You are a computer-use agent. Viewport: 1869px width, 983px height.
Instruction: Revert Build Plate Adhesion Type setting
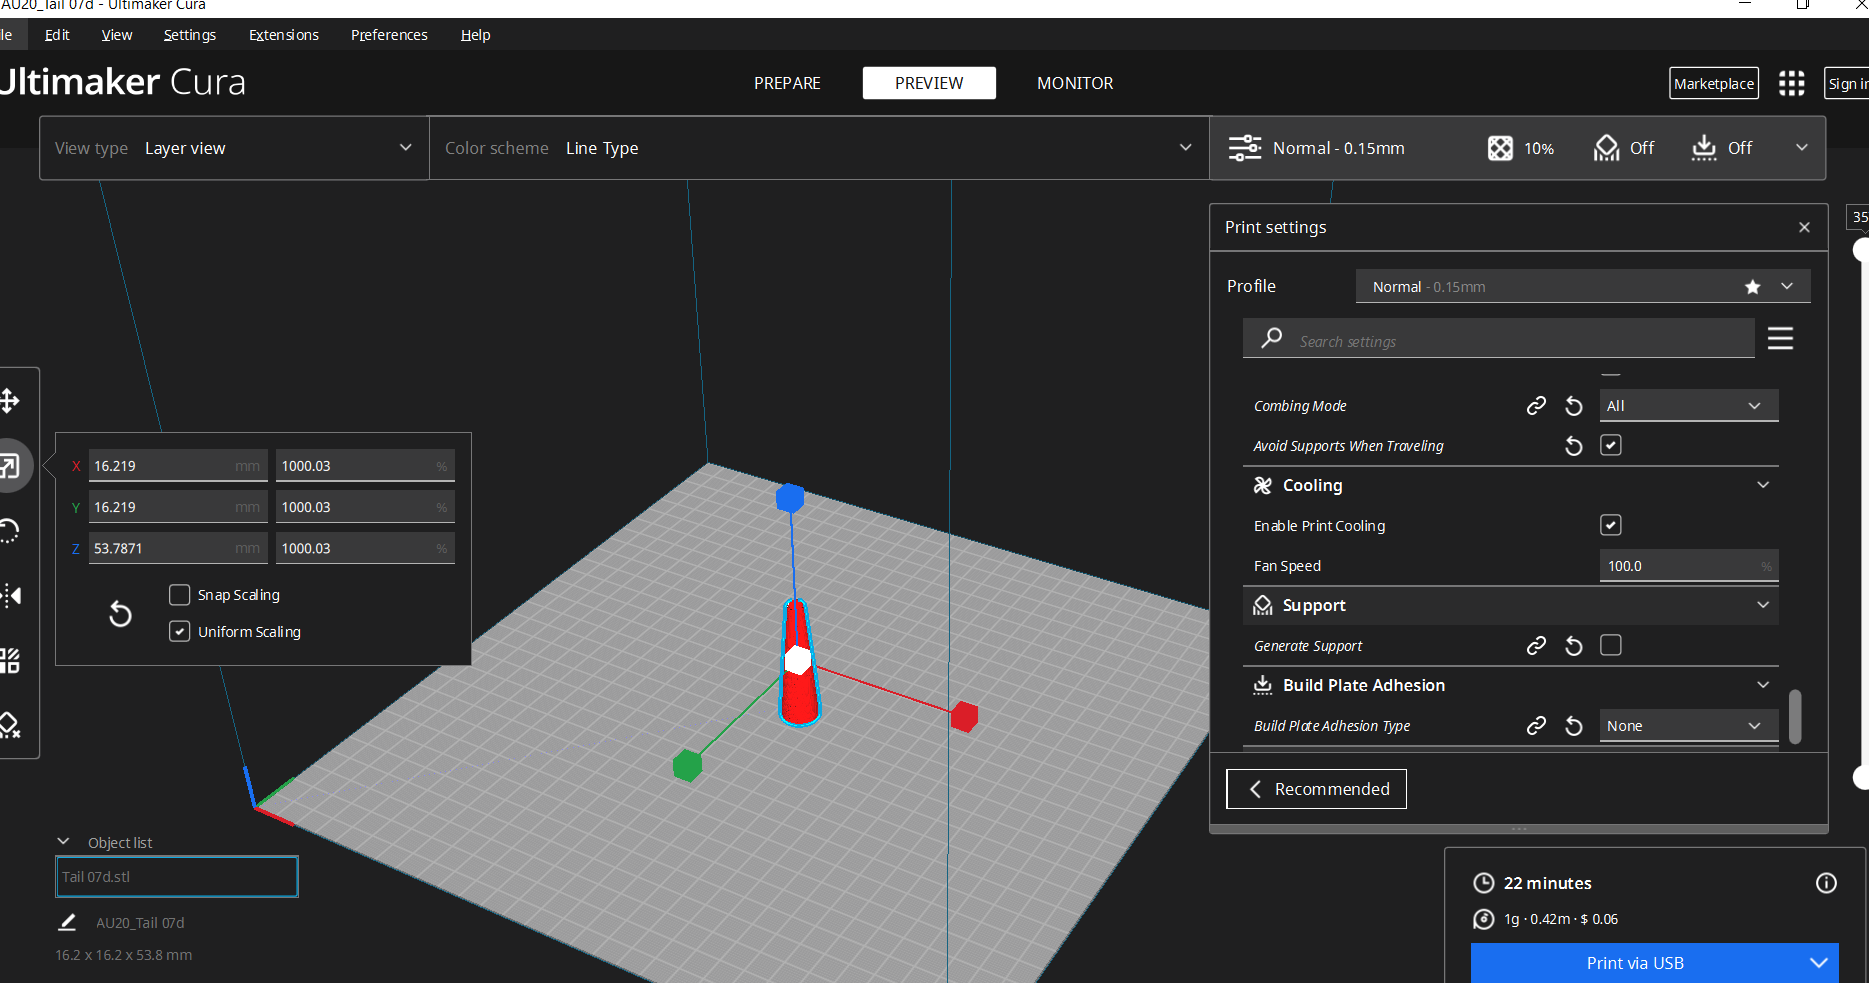point(1573,725)
